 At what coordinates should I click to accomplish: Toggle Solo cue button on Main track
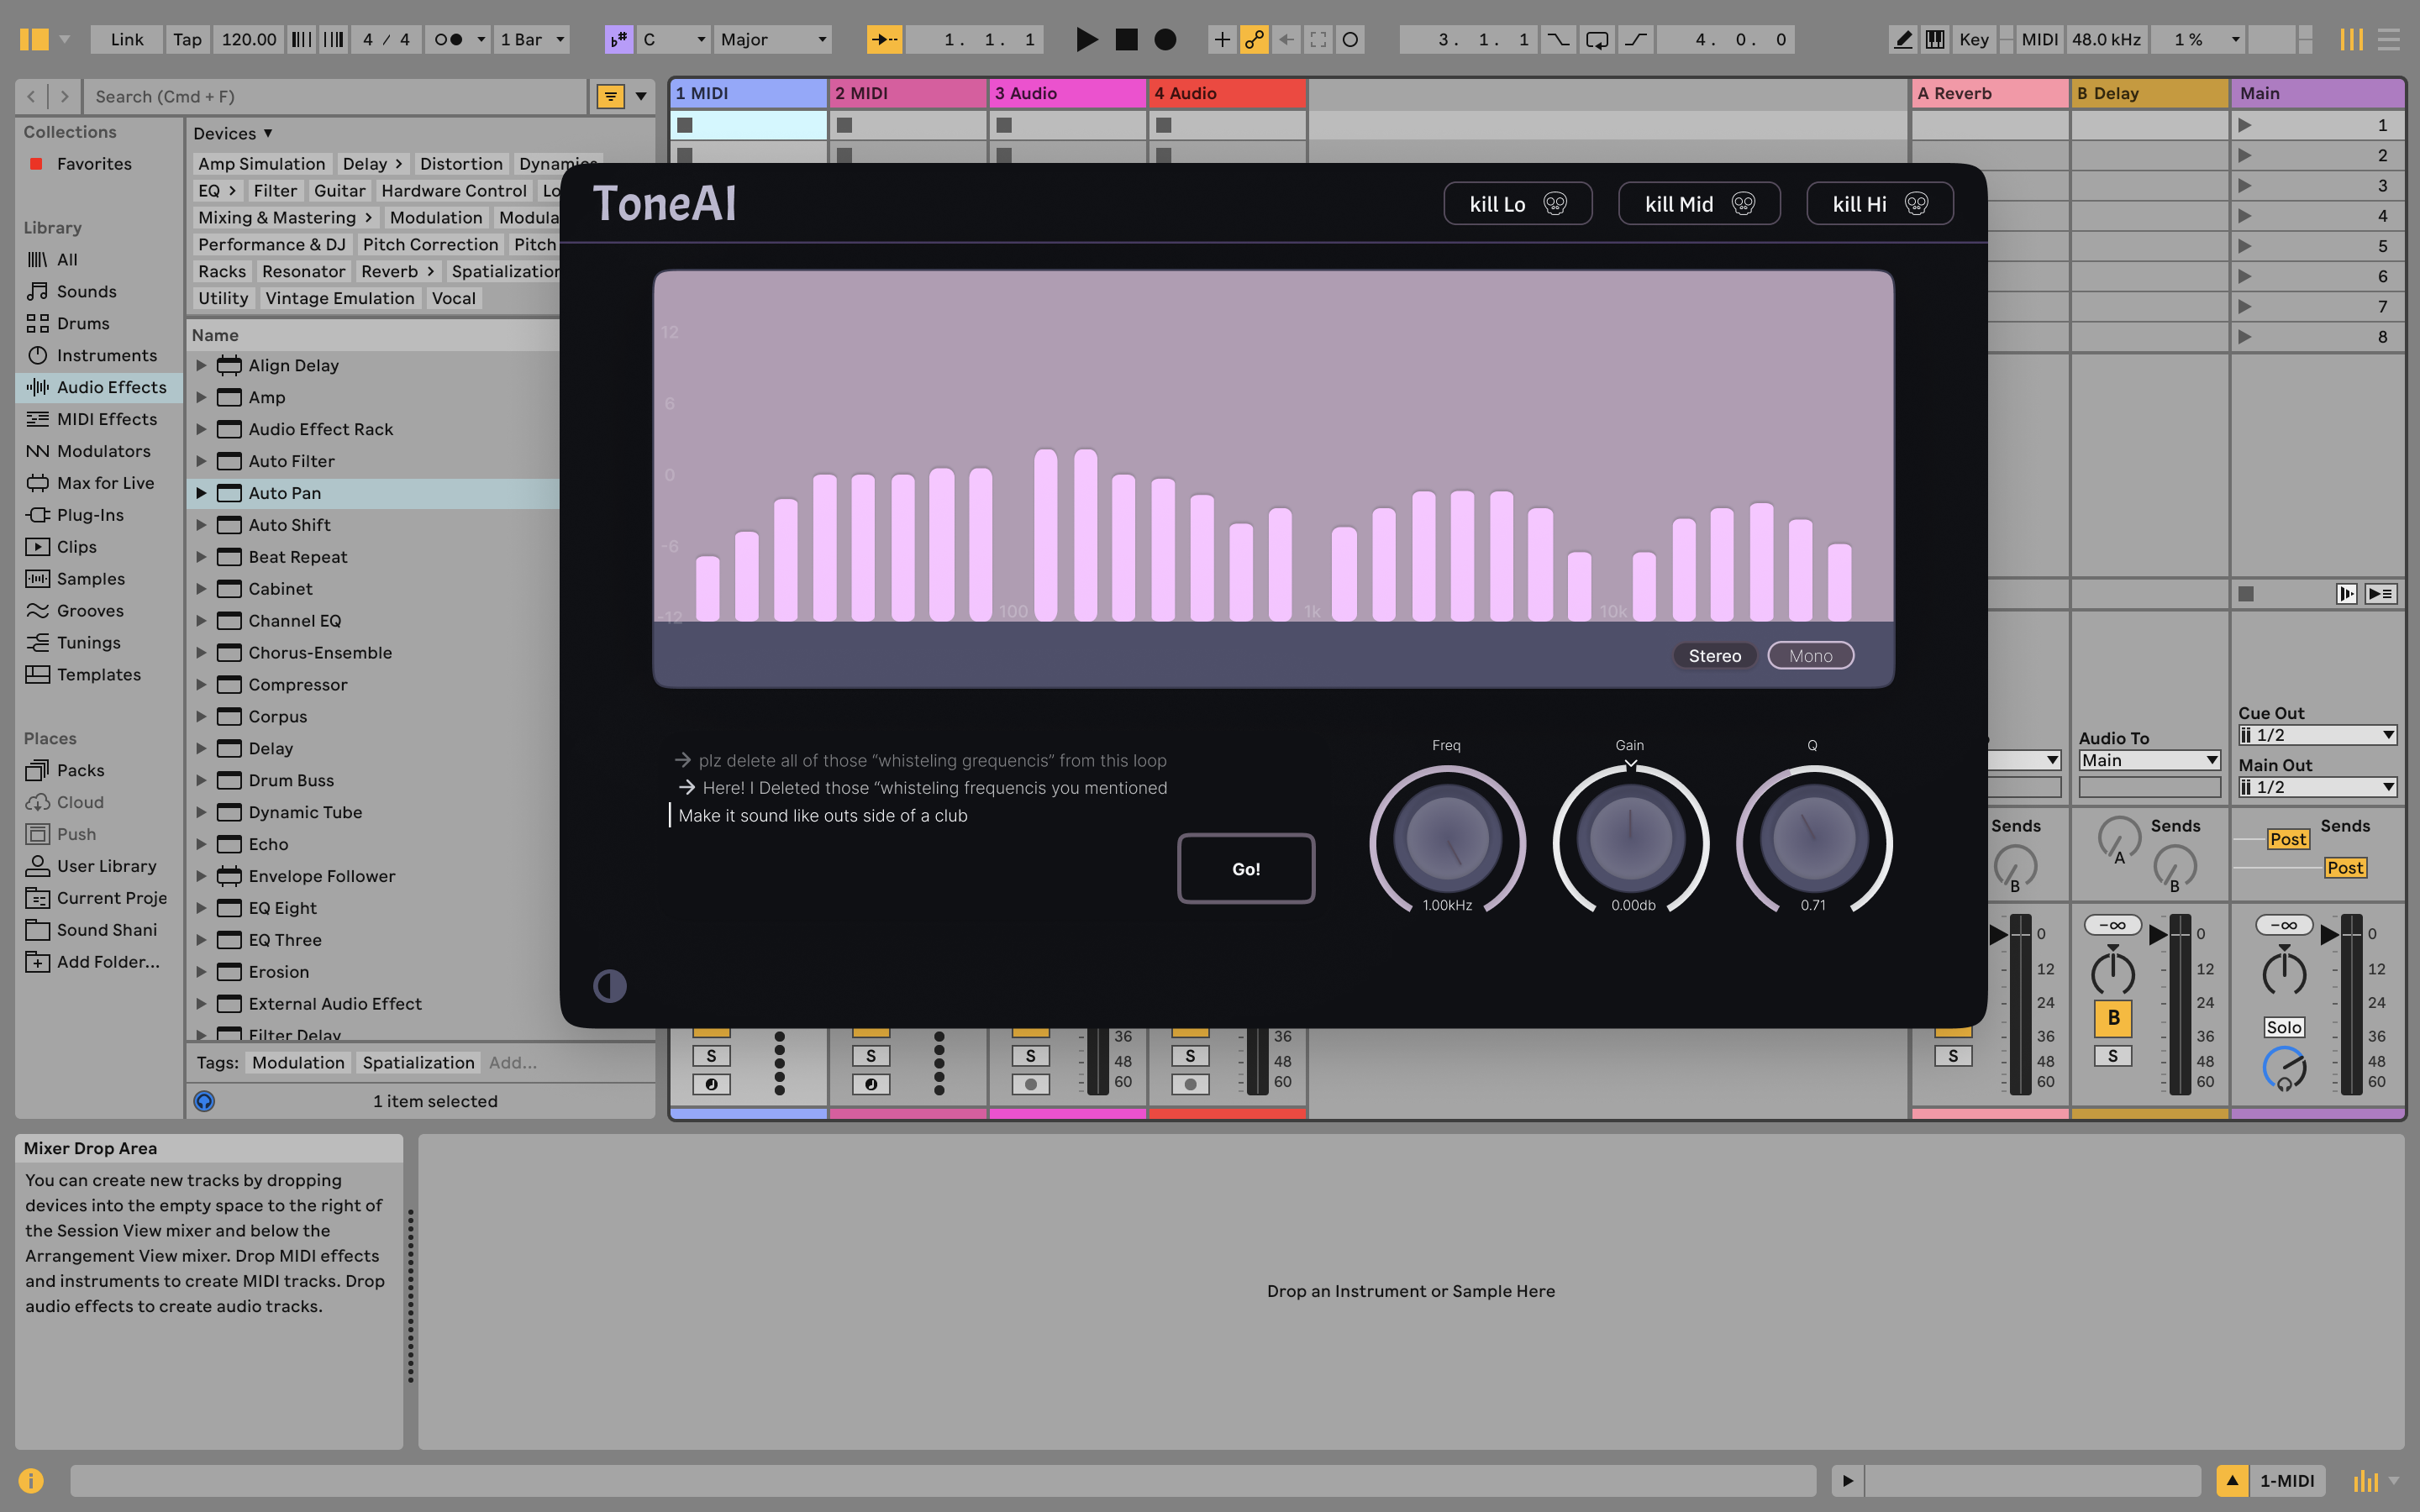coord(2283,1027)
